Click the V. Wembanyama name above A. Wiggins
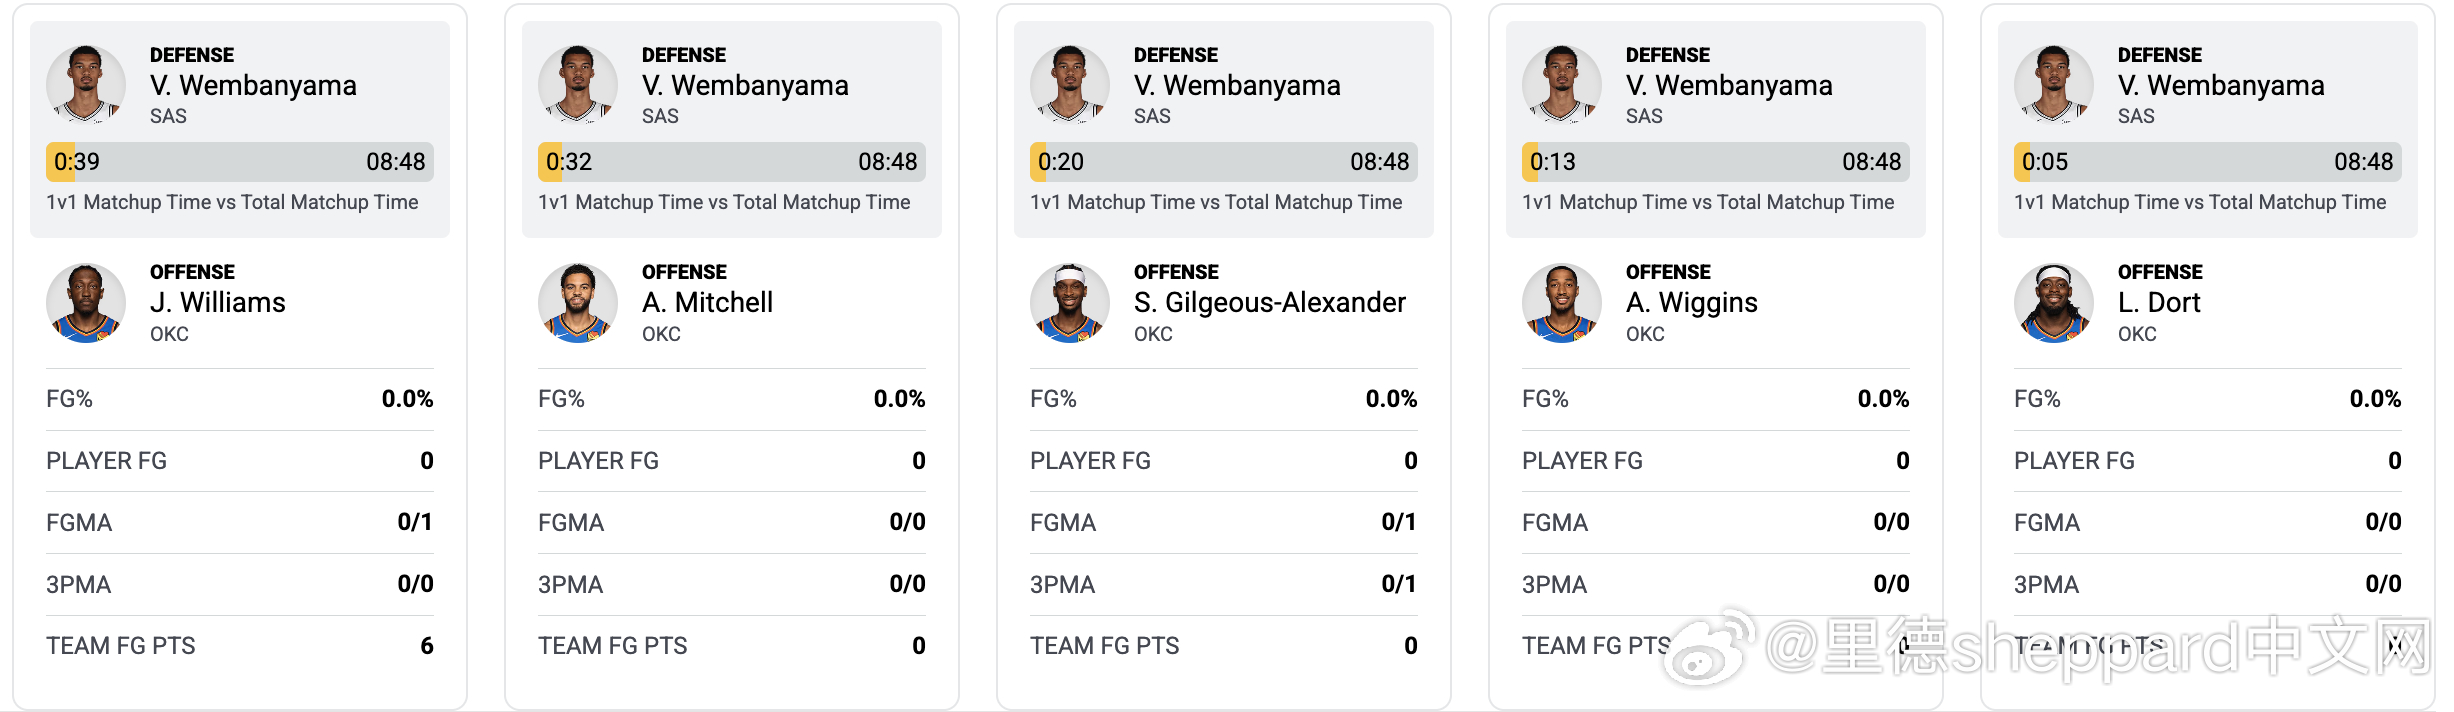Viewport: 2454px width, 712px height. (x=1729, y=86)
